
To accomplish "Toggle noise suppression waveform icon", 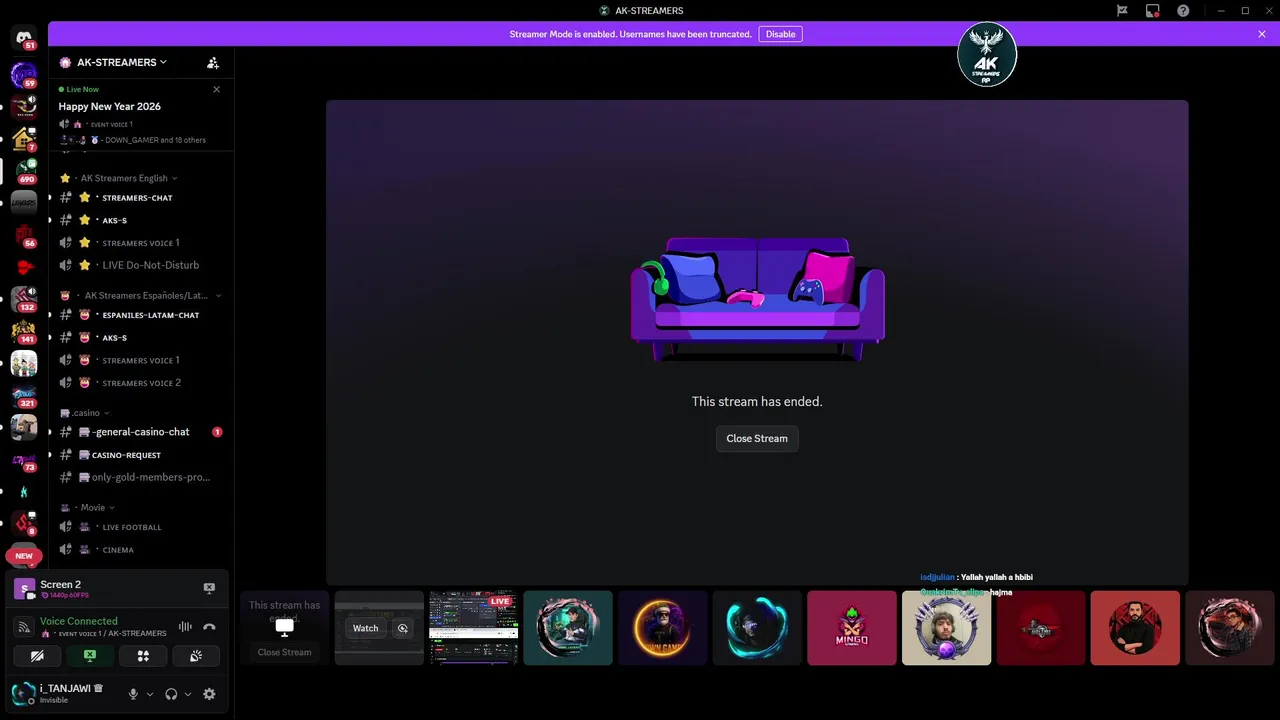I will coord(185,627).
